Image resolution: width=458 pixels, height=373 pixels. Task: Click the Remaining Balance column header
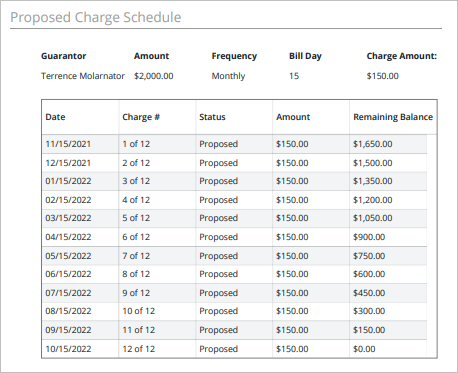(393, 117)
